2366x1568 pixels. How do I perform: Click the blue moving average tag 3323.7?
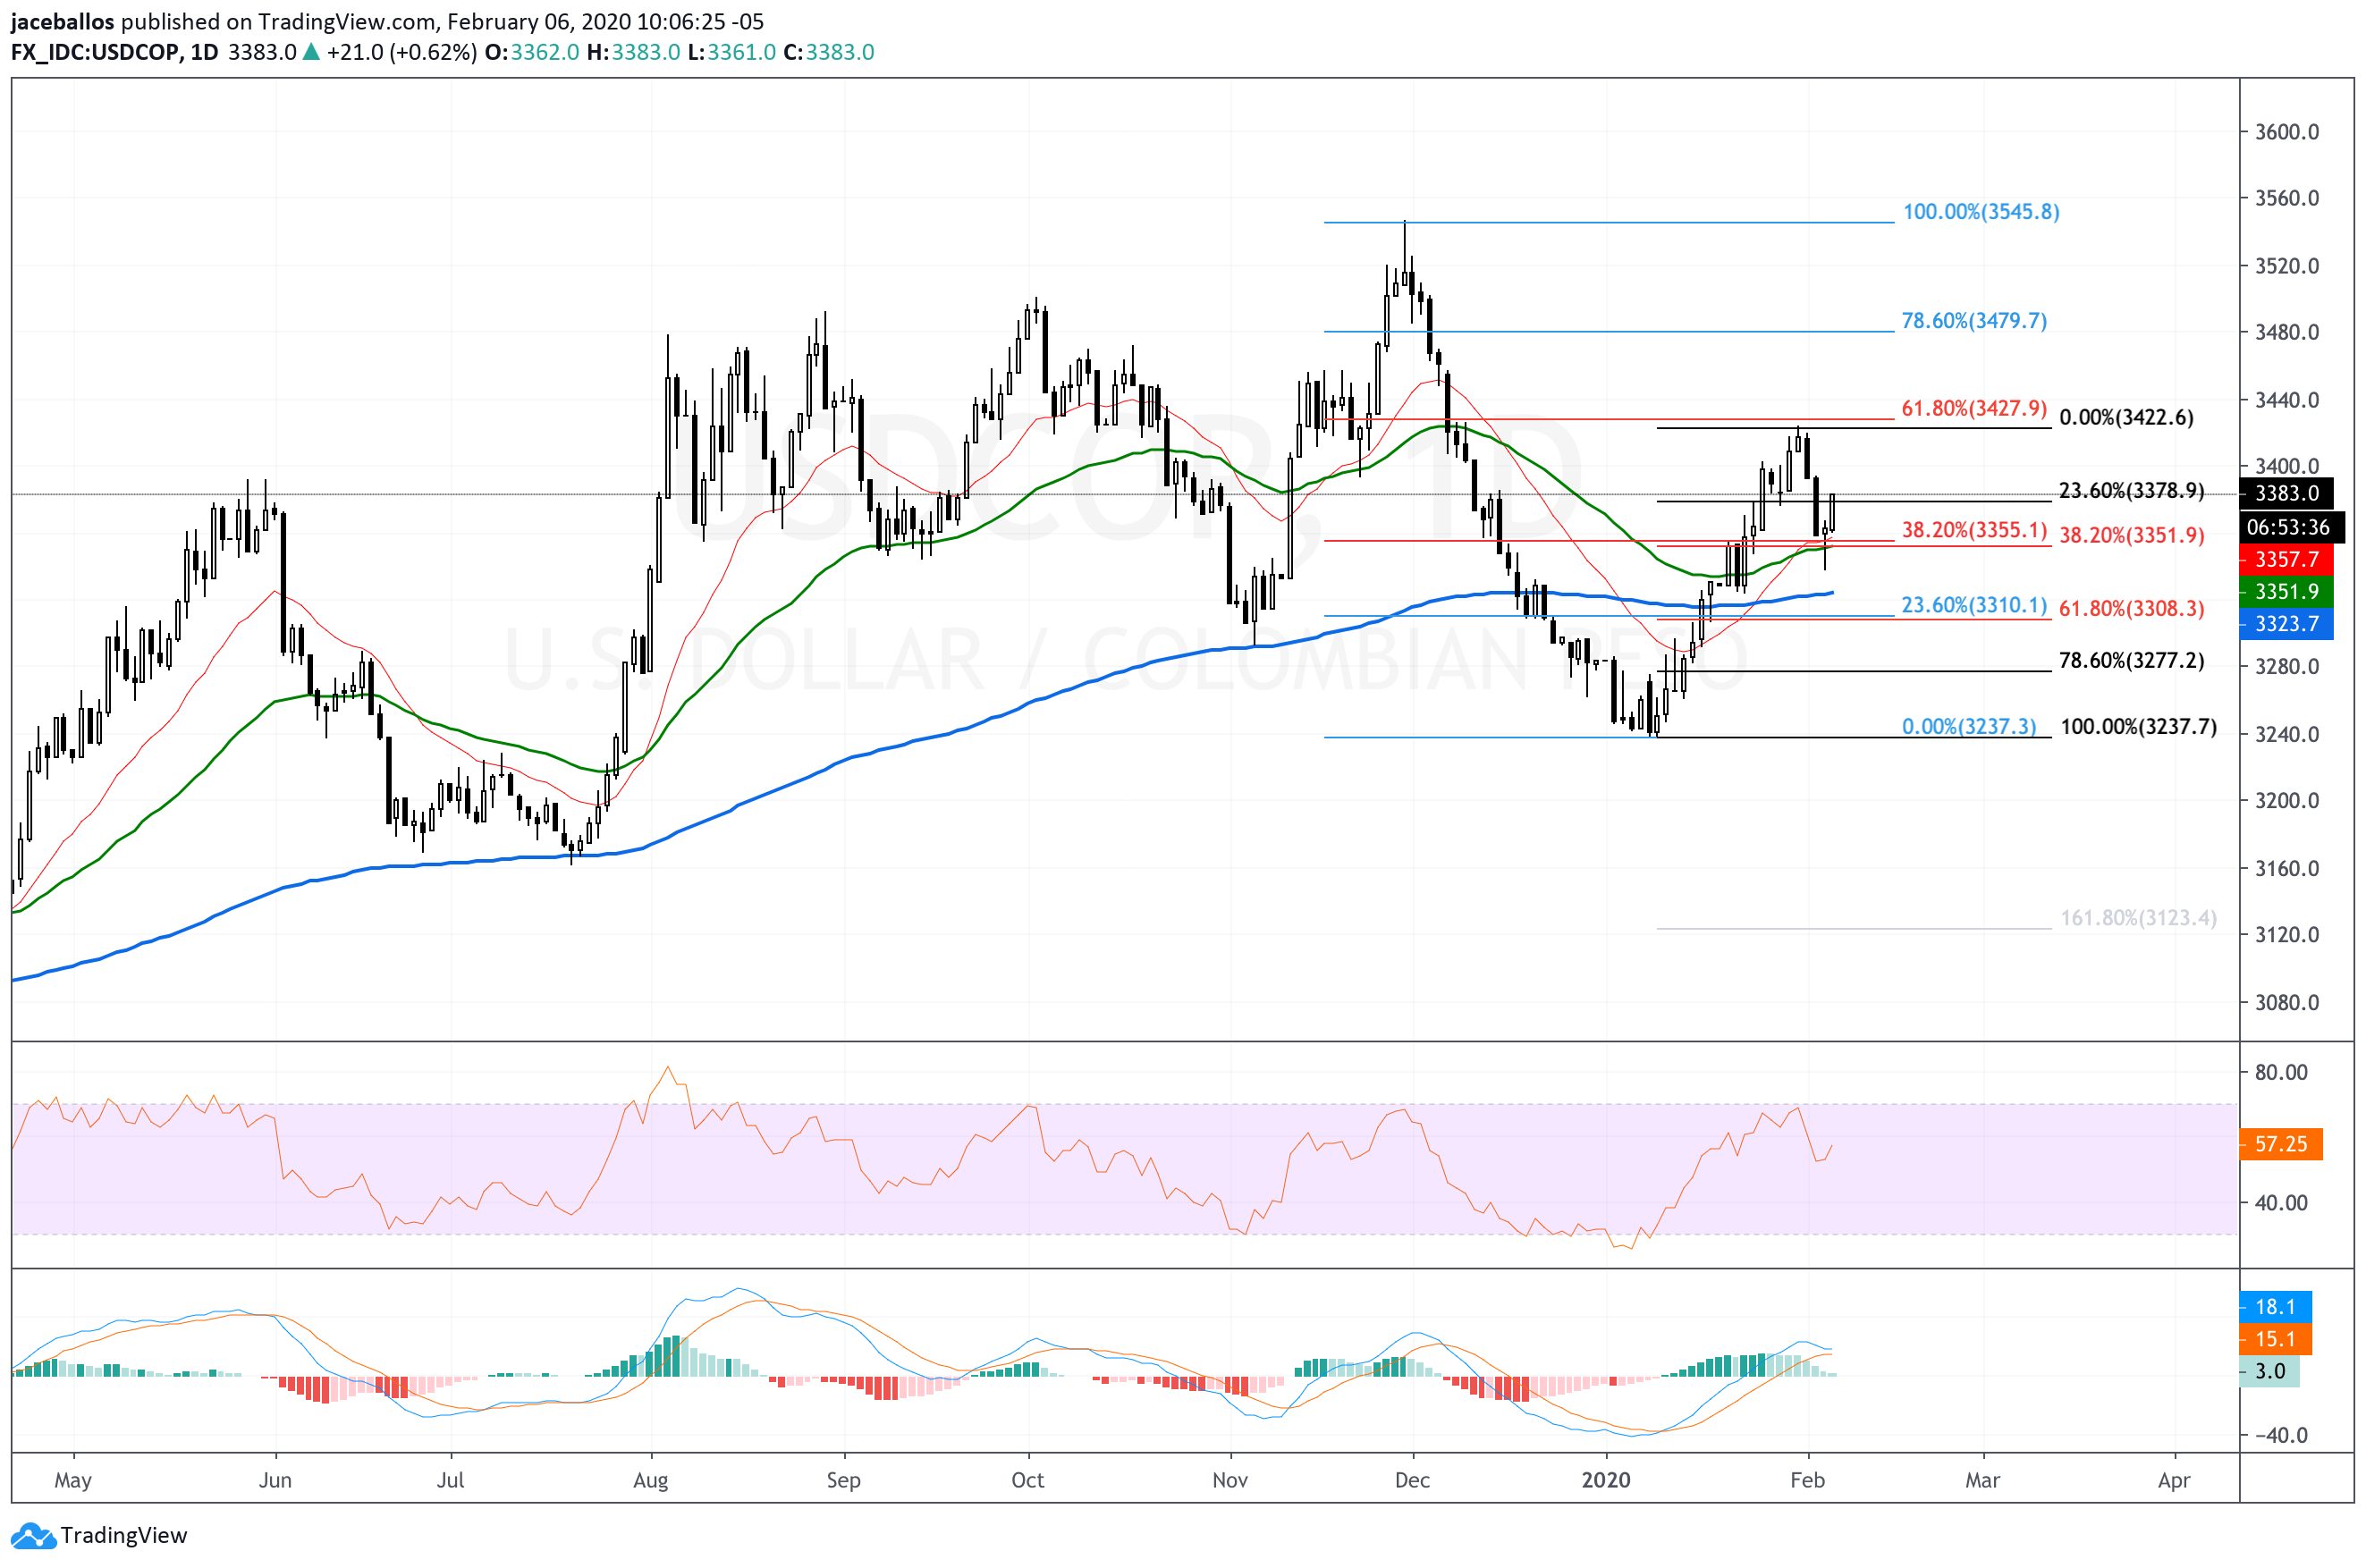click(2287, 624)
